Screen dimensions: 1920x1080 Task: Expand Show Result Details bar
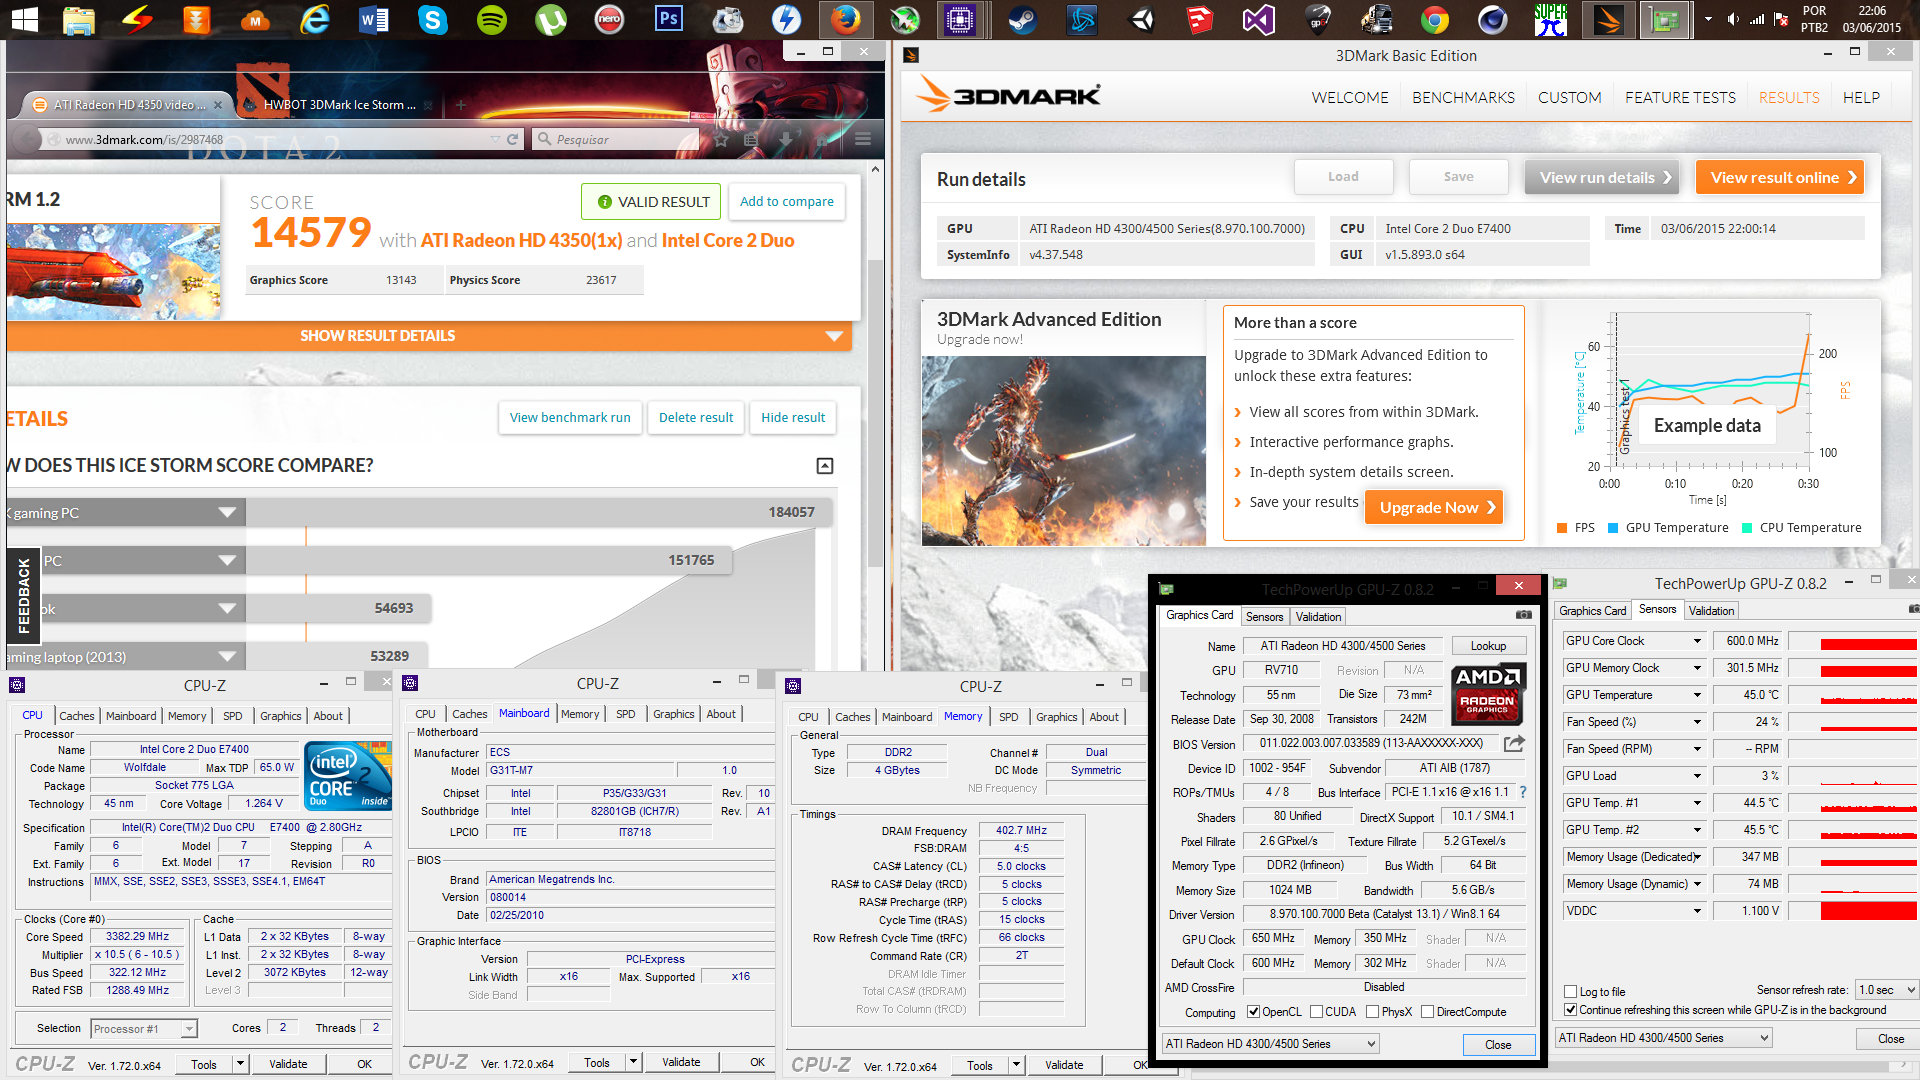pos(429,336)
